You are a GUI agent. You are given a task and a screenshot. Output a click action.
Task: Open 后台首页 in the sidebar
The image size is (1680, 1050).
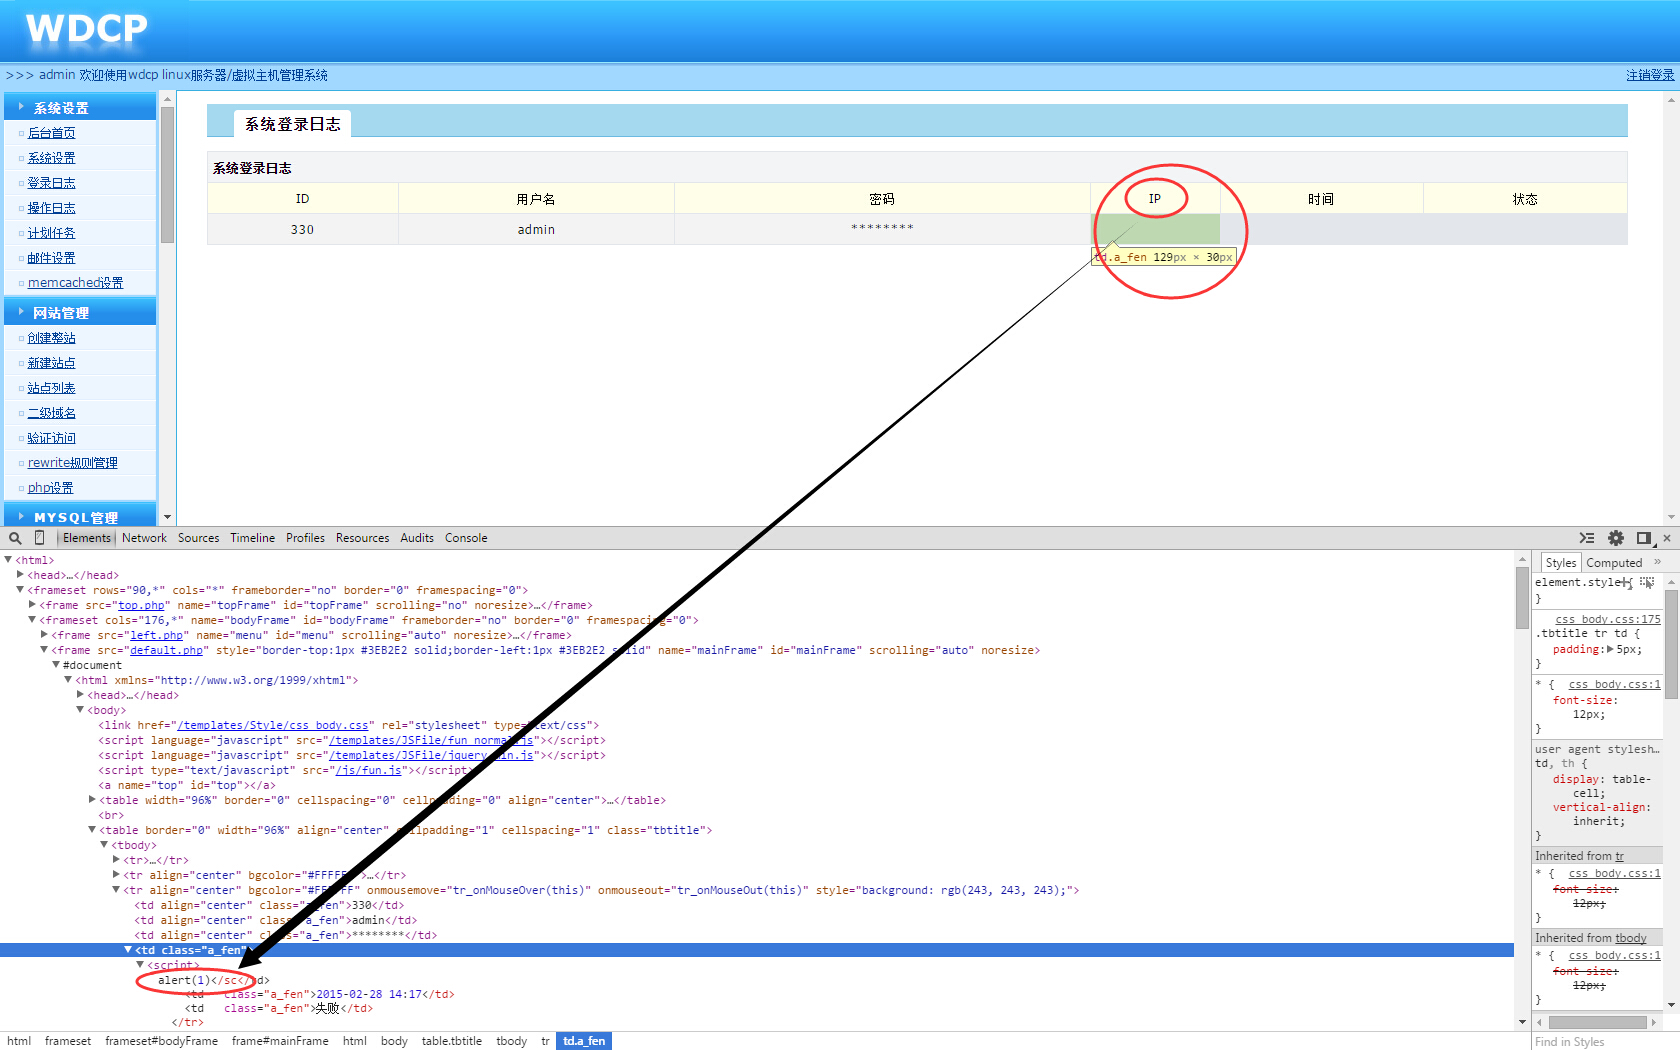point(51,133)
